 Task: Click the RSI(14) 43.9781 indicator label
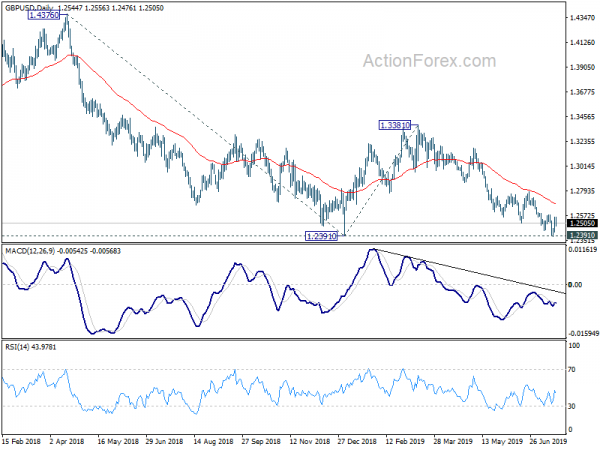[30, 347]
